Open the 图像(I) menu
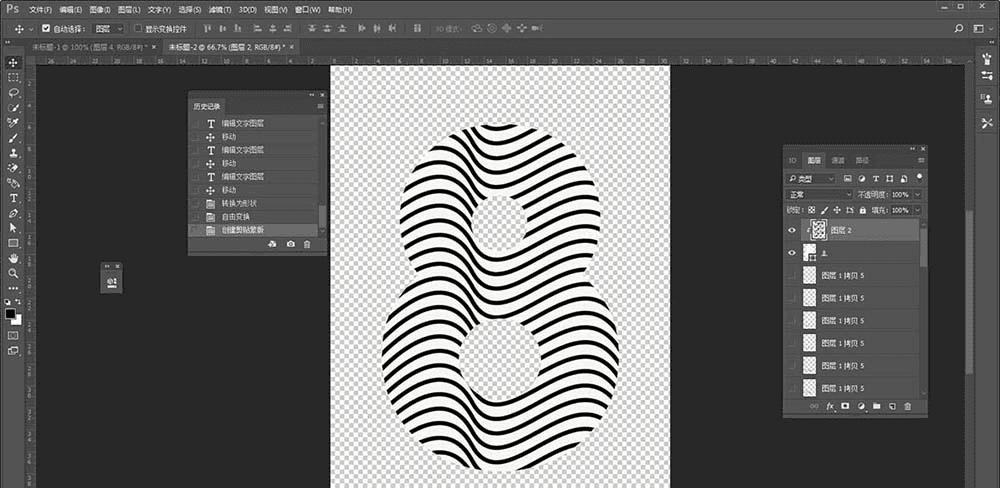Screen dimensions: 1000x488 point(99,10)
